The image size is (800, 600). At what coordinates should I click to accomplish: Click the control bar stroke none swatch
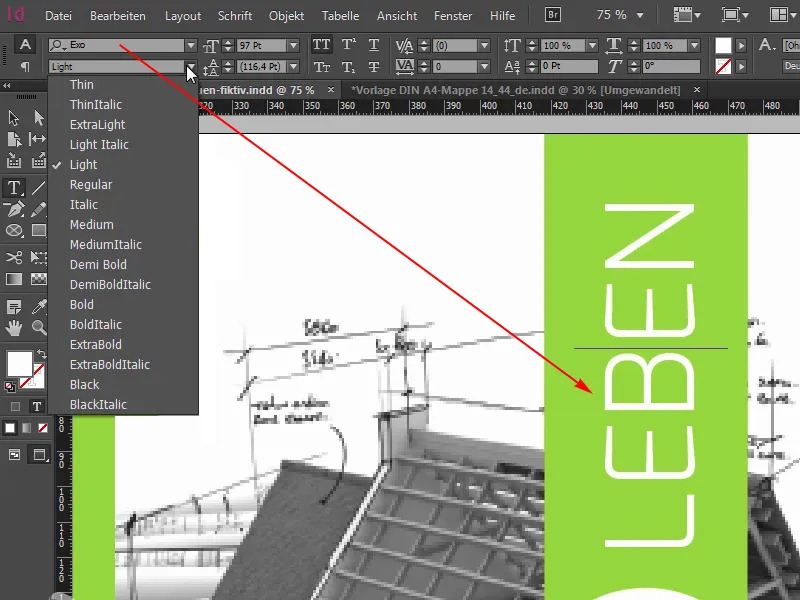tap(723, 66)
